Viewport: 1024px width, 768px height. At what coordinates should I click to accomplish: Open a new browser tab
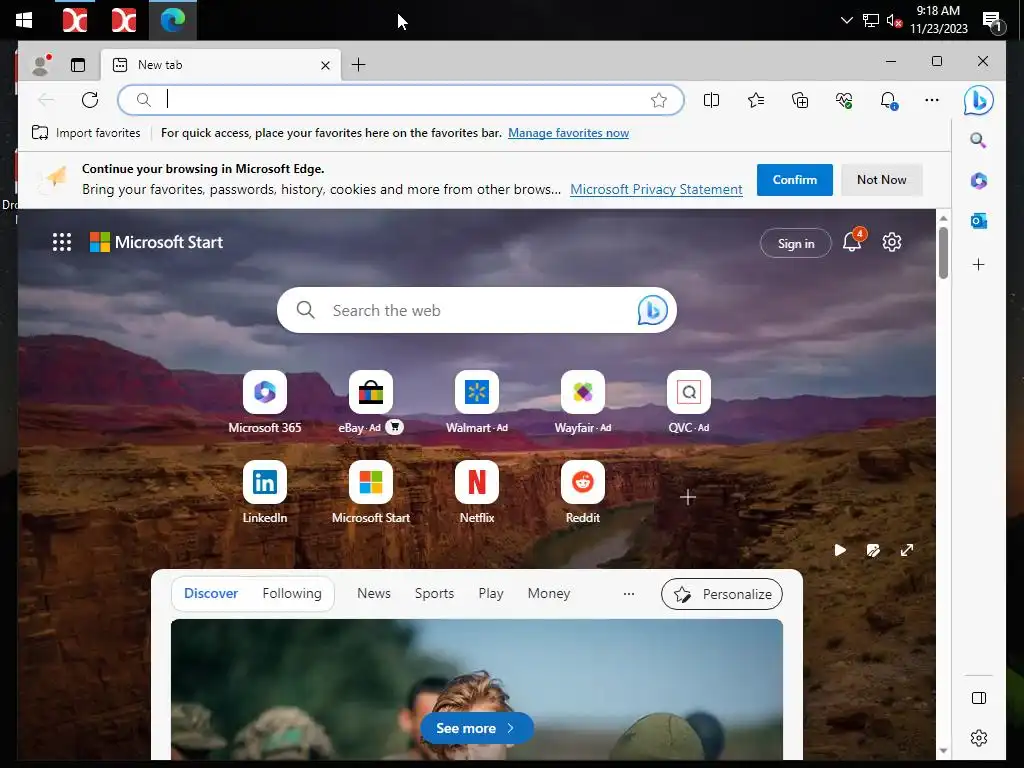359,65
